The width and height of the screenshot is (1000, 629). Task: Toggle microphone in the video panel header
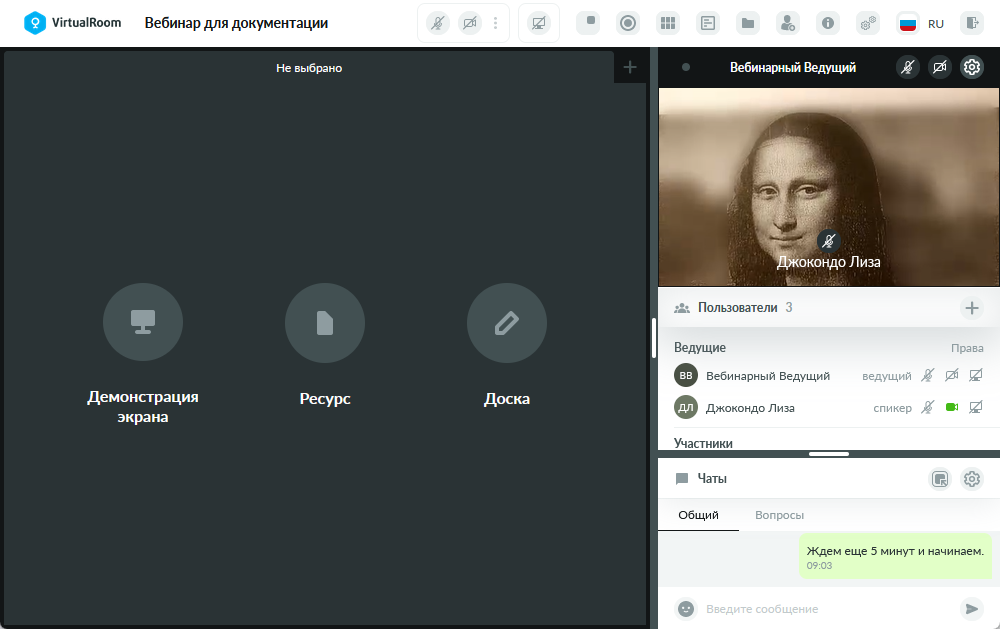coord(908,67)
